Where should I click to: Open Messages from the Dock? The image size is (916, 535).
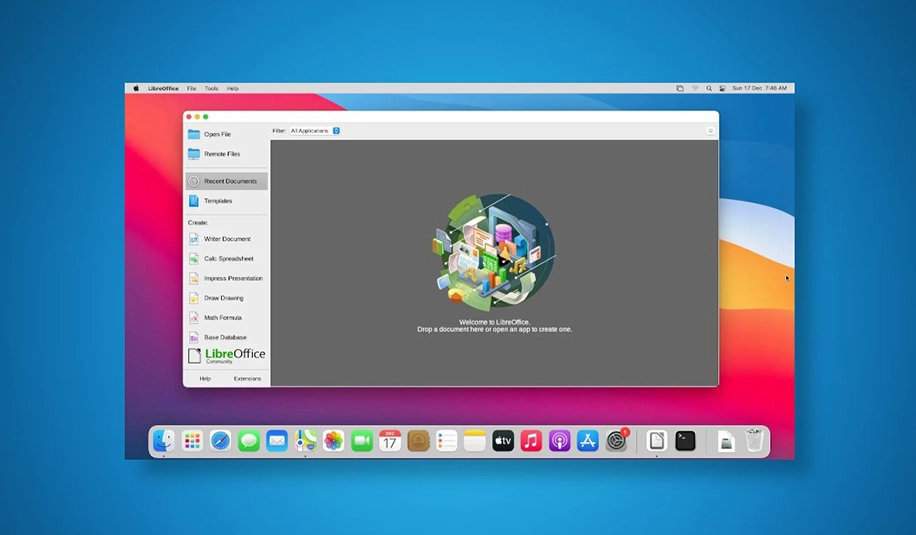pos(249,441)
